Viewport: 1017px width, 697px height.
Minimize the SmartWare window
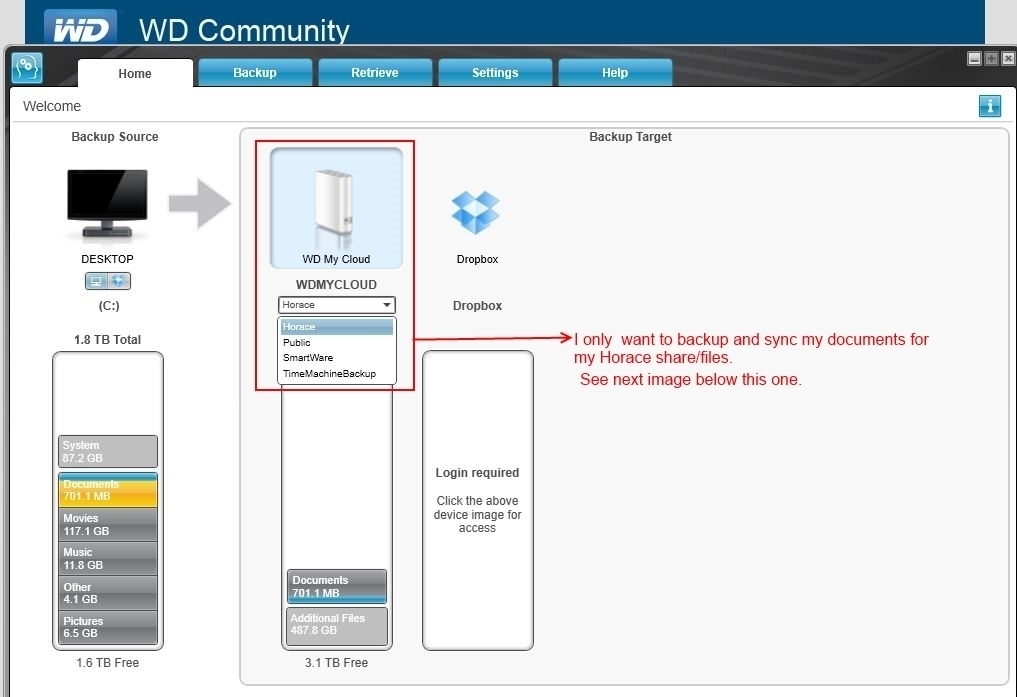[974, 58]
